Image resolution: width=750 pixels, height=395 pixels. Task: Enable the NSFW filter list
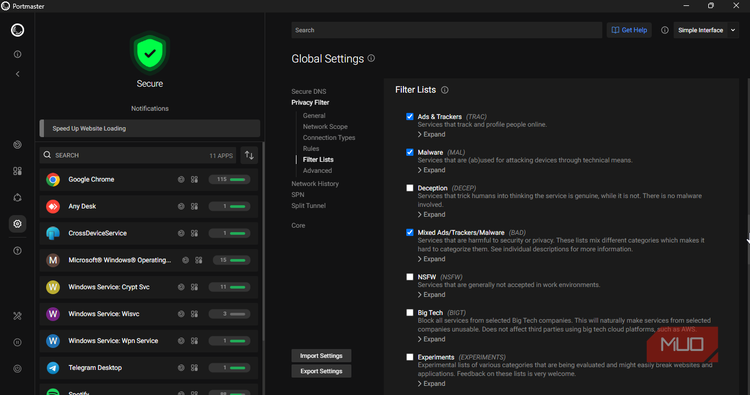[409, 277]
